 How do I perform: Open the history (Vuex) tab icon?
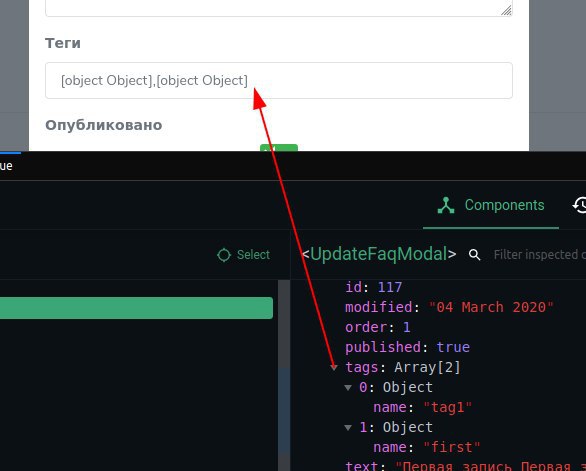[579, 205]
